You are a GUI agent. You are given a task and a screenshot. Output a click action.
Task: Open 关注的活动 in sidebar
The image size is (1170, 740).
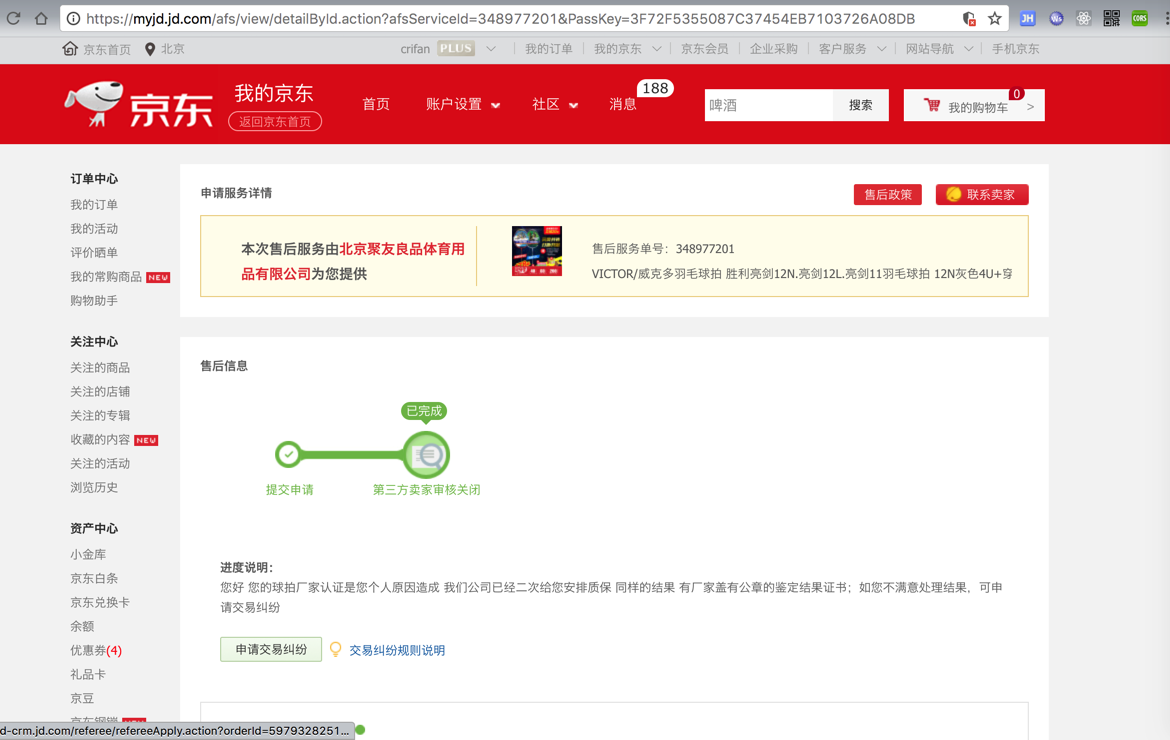[x=100, y=463]
